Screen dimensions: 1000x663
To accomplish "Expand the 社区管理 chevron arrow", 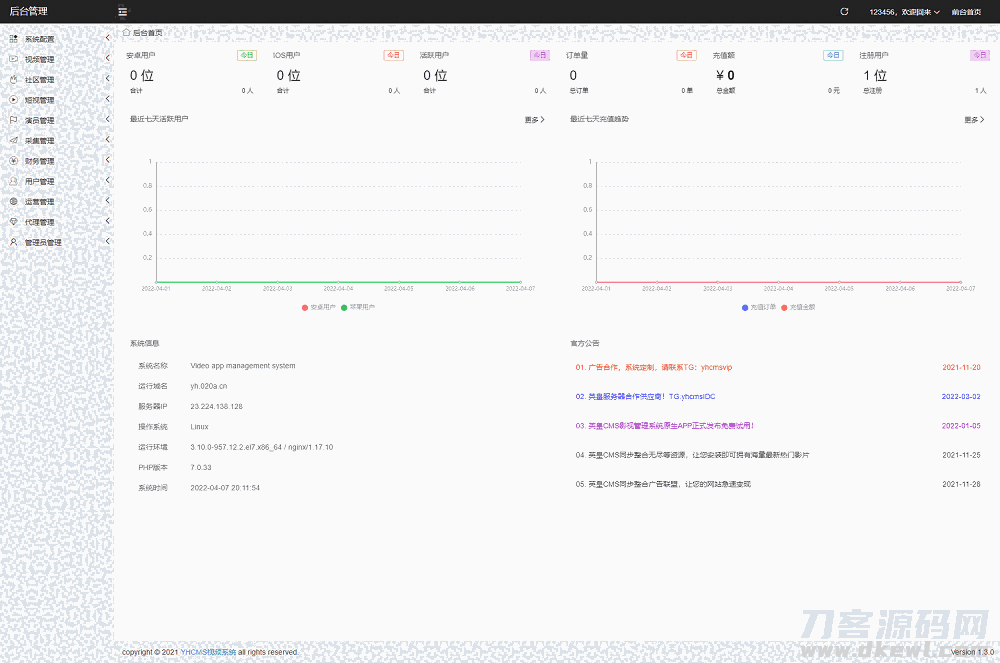I will coord(107,79).
